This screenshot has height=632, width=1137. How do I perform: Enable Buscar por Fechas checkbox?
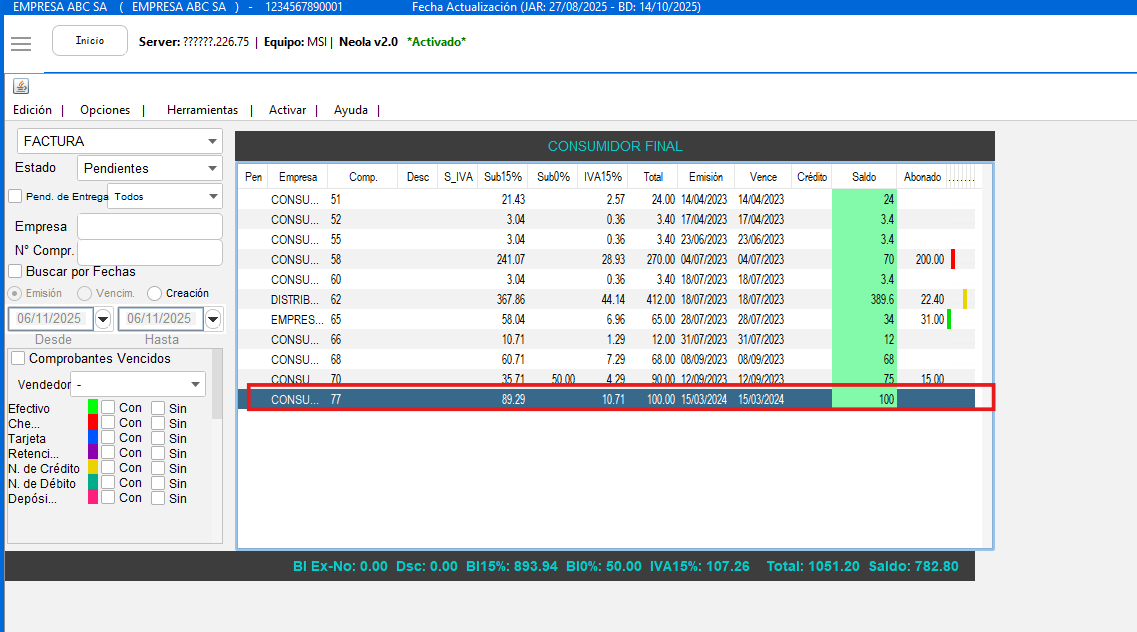(x=15, y=271)
